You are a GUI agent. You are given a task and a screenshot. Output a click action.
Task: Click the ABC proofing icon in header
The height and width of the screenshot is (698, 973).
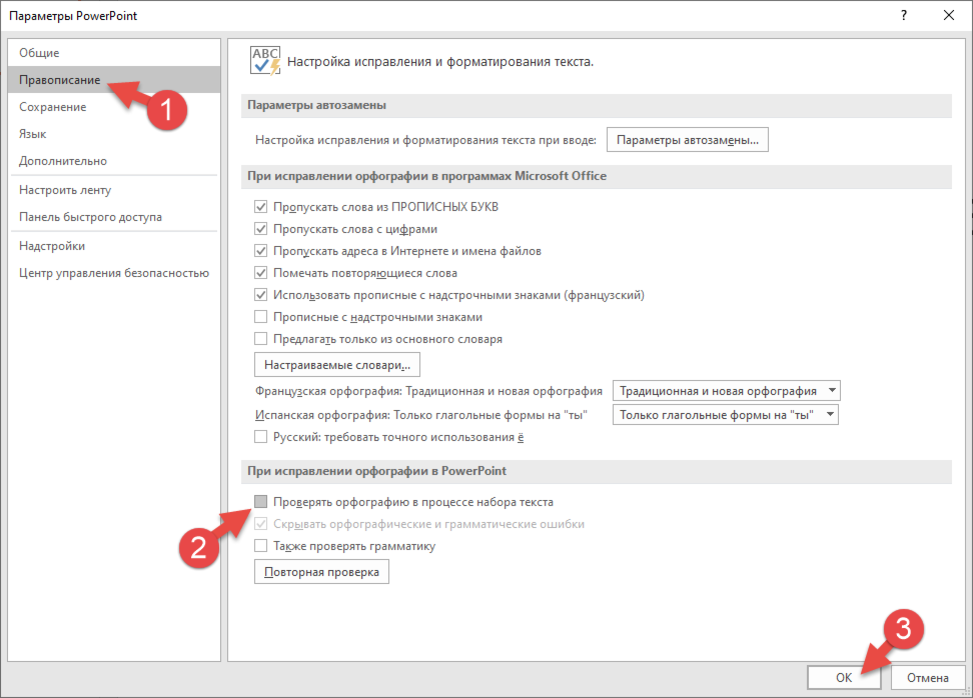click(266, 61)
